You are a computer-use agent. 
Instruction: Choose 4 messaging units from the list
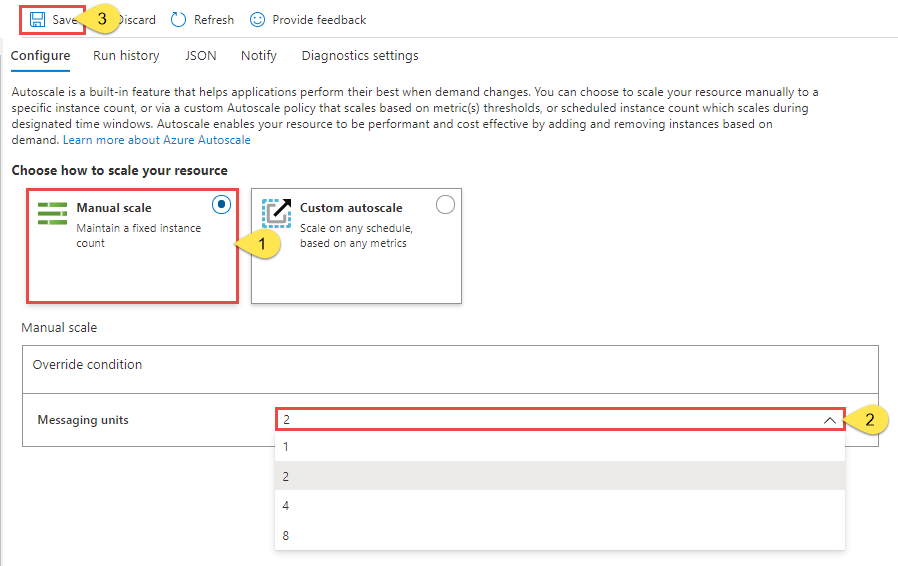(x=560, y=506)
